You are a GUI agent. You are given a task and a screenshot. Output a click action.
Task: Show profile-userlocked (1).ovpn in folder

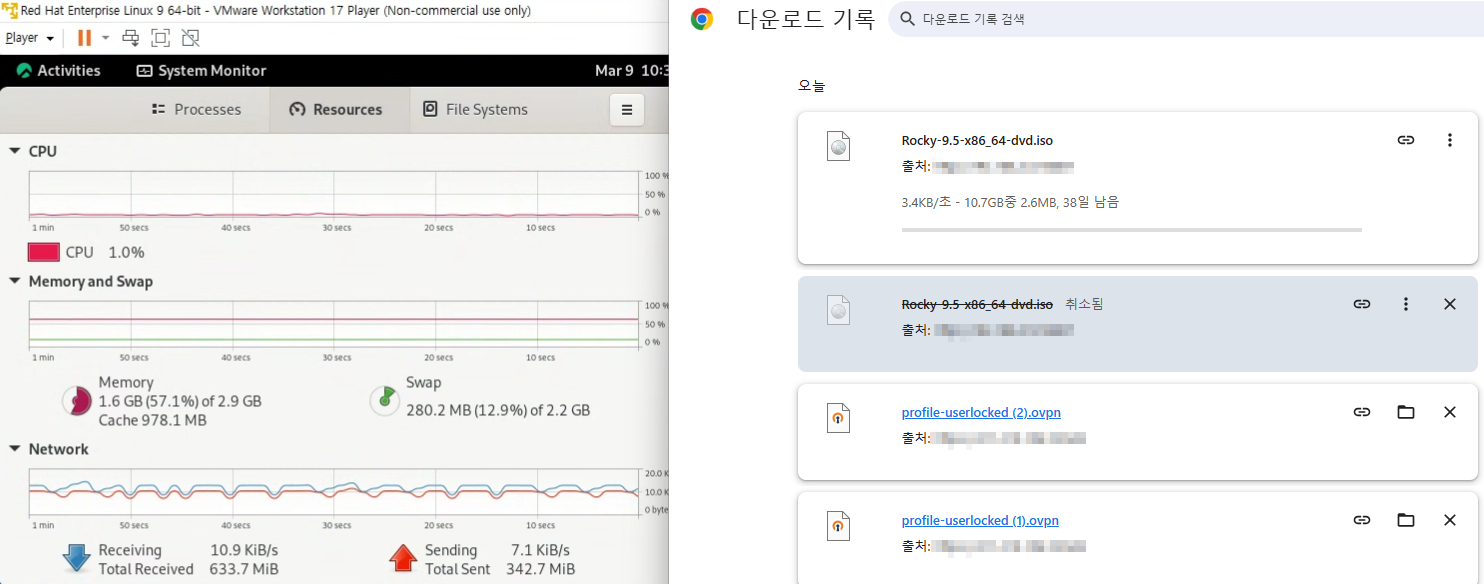coord(1406,520)
